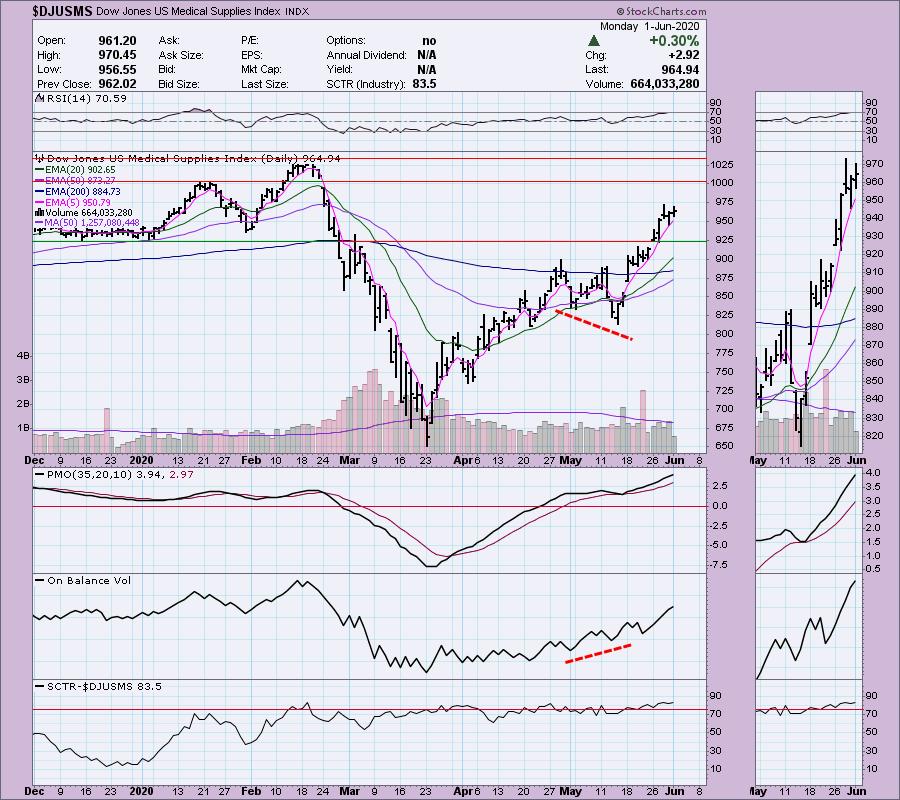
Task: Click the 'SCTR (Industry):' header label
Action: (366, 84)
